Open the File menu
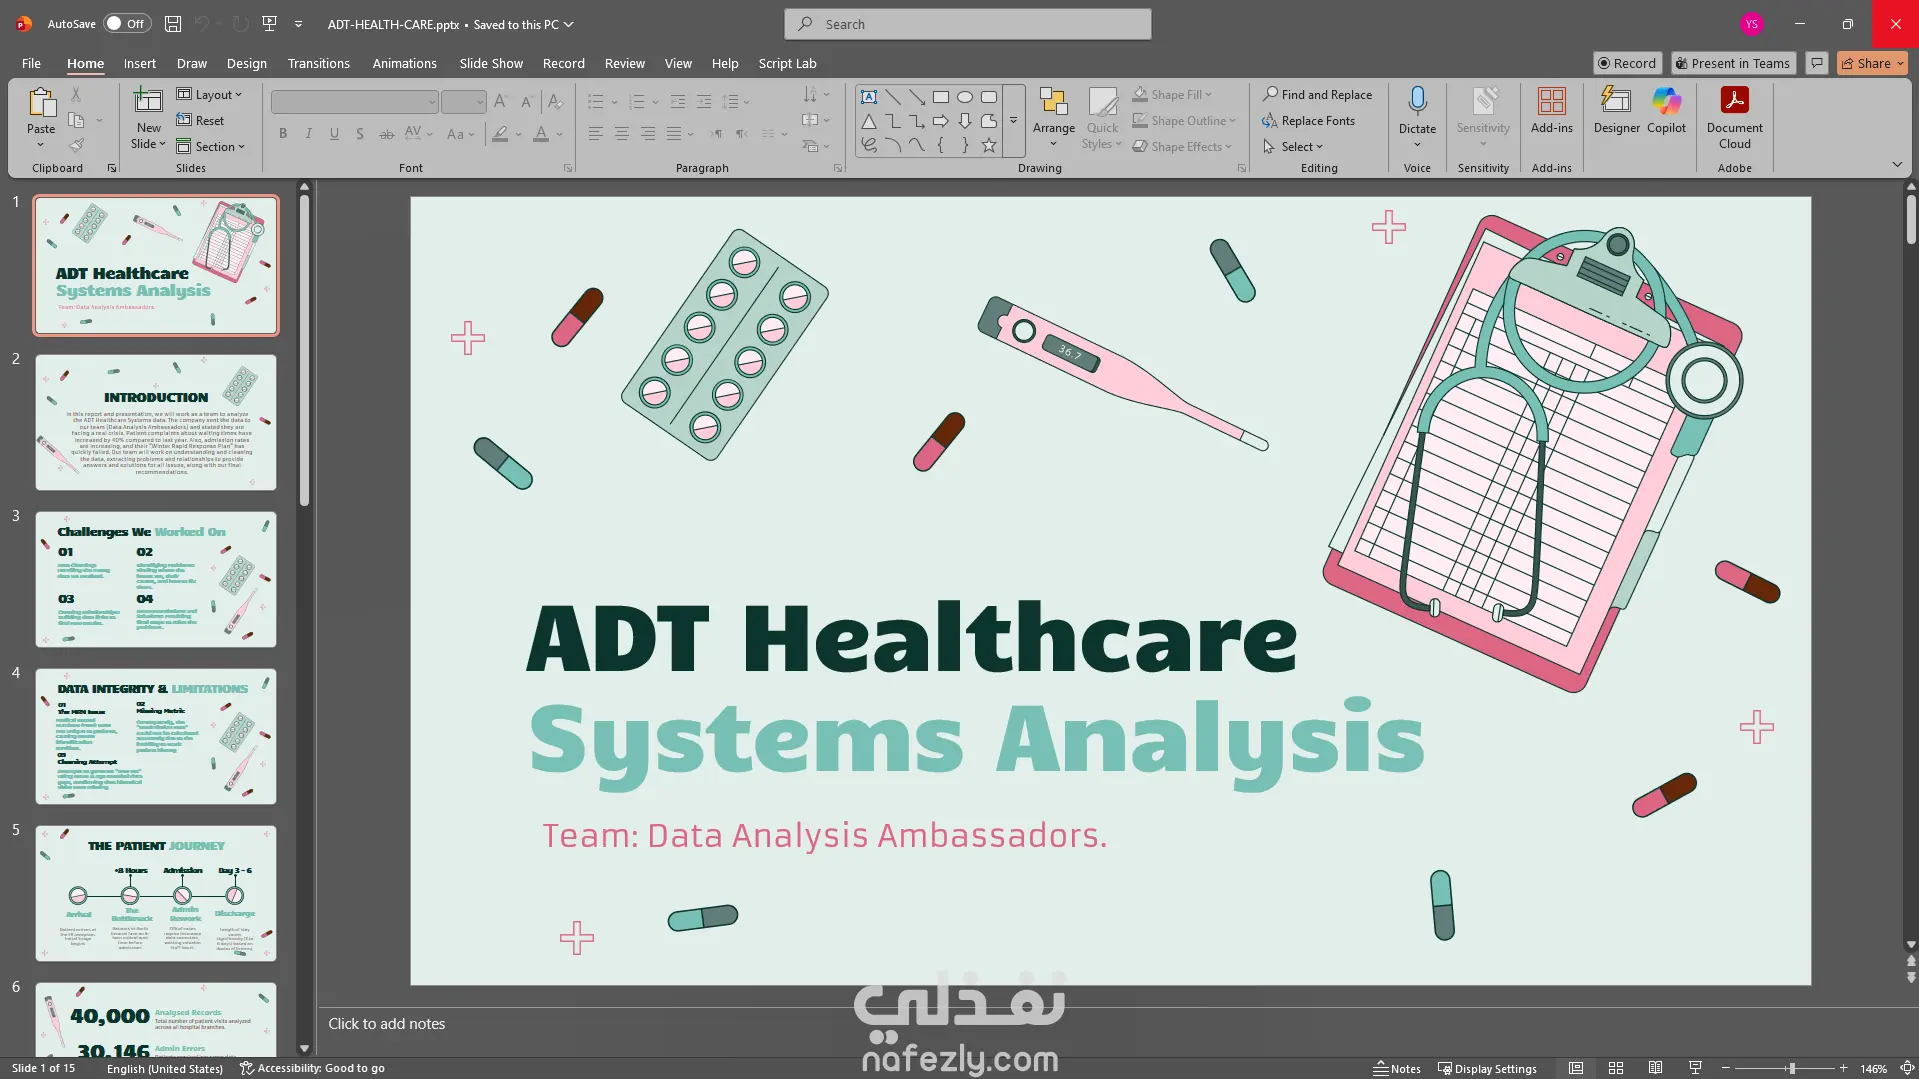The width and height of the screenshot is (1919, 1079). (x=31, y=63)
